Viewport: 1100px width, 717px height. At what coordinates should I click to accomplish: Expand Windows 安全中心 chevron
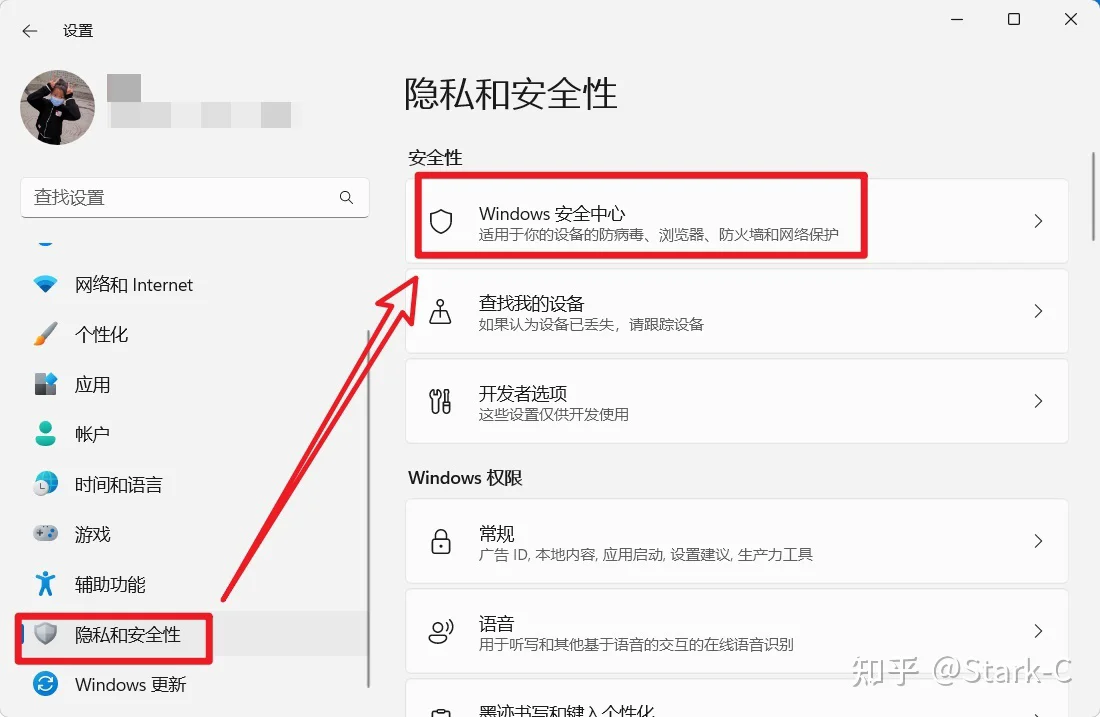1038,222
